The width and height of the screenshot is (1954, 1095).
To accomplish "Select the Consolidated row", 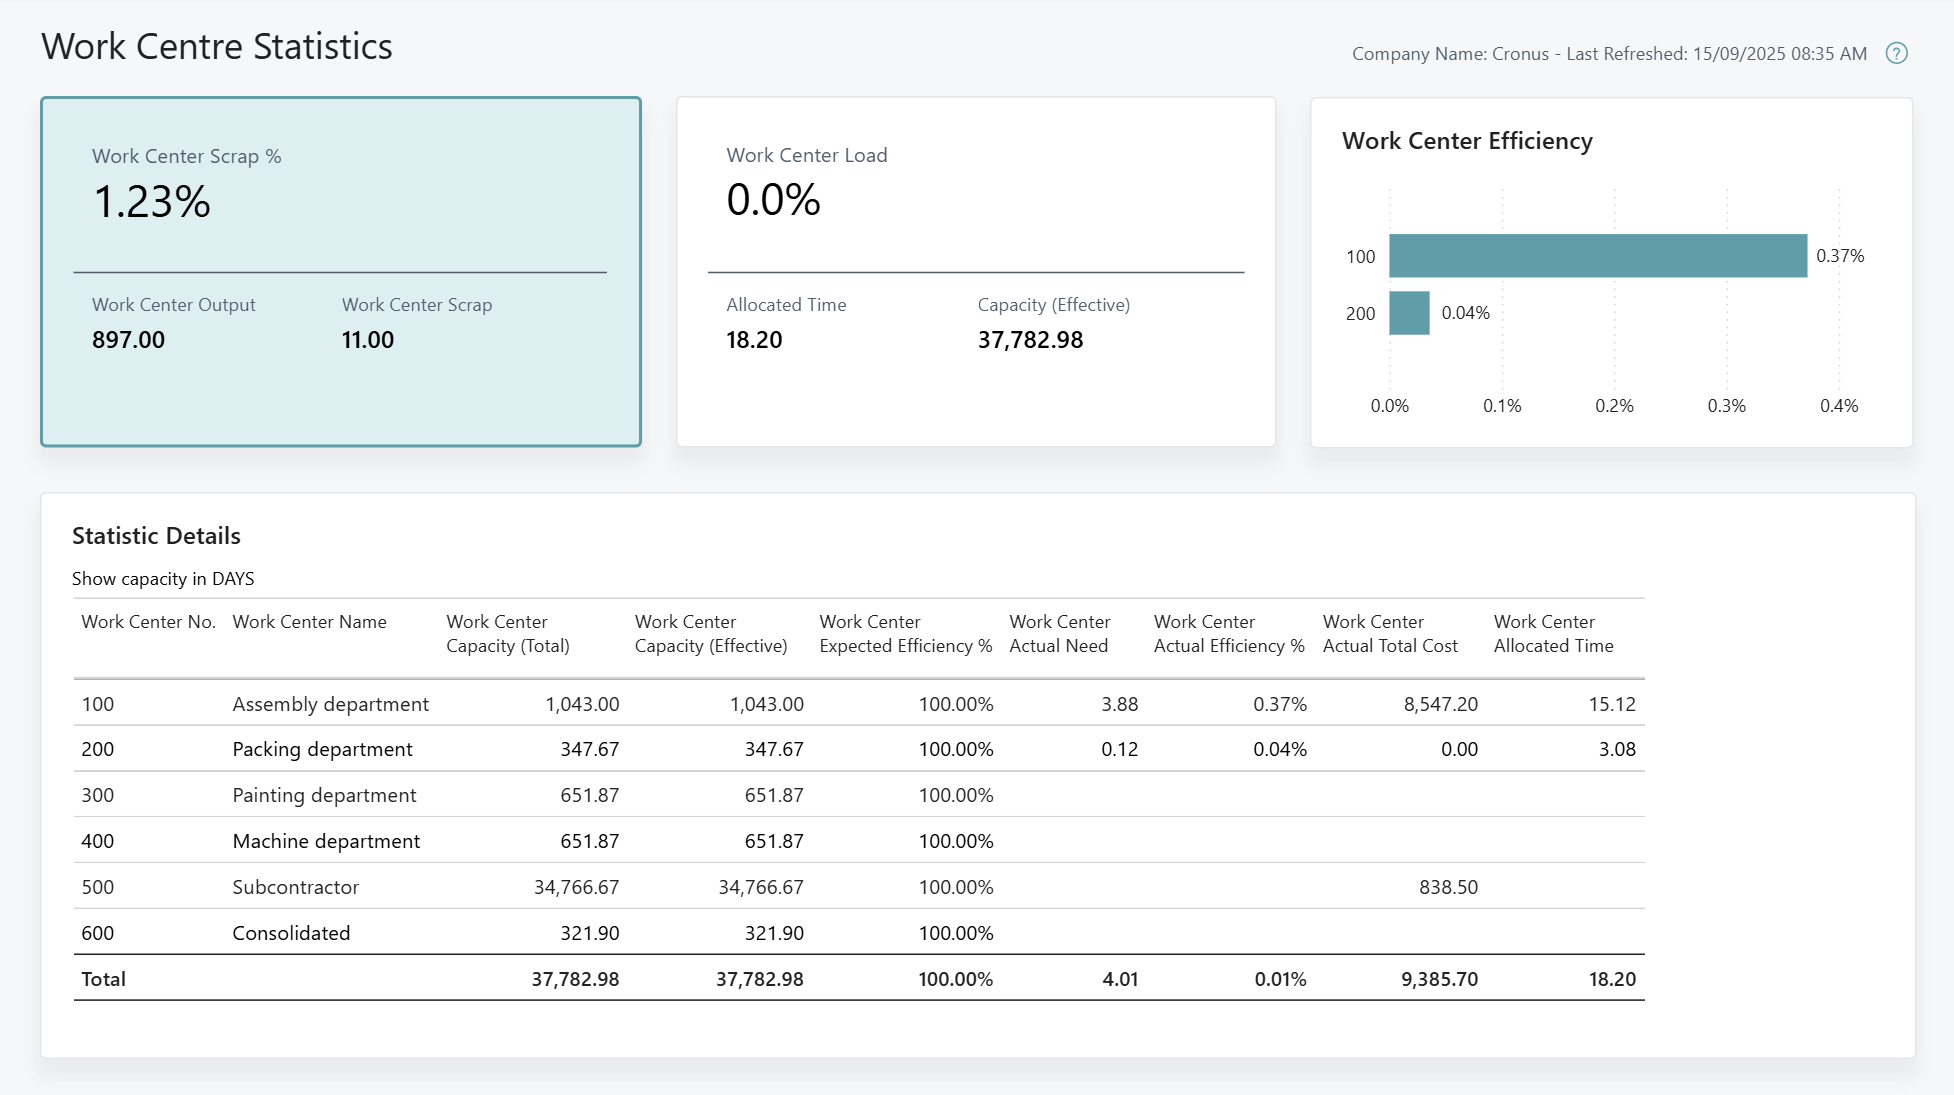I will click(x=291, y=933).
